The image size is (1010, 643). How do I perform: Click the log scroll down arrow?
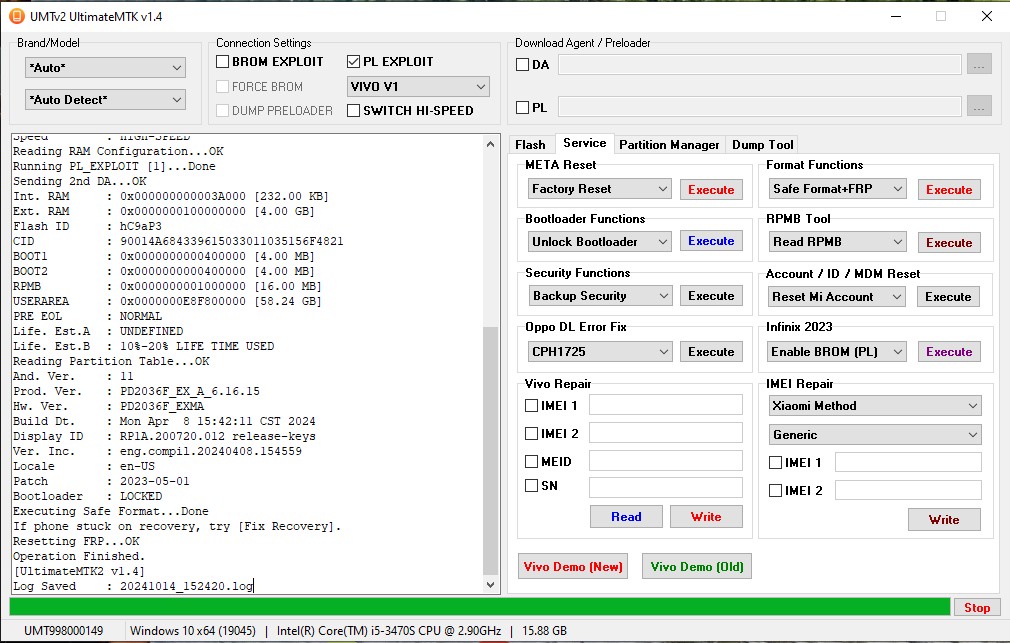490,584
